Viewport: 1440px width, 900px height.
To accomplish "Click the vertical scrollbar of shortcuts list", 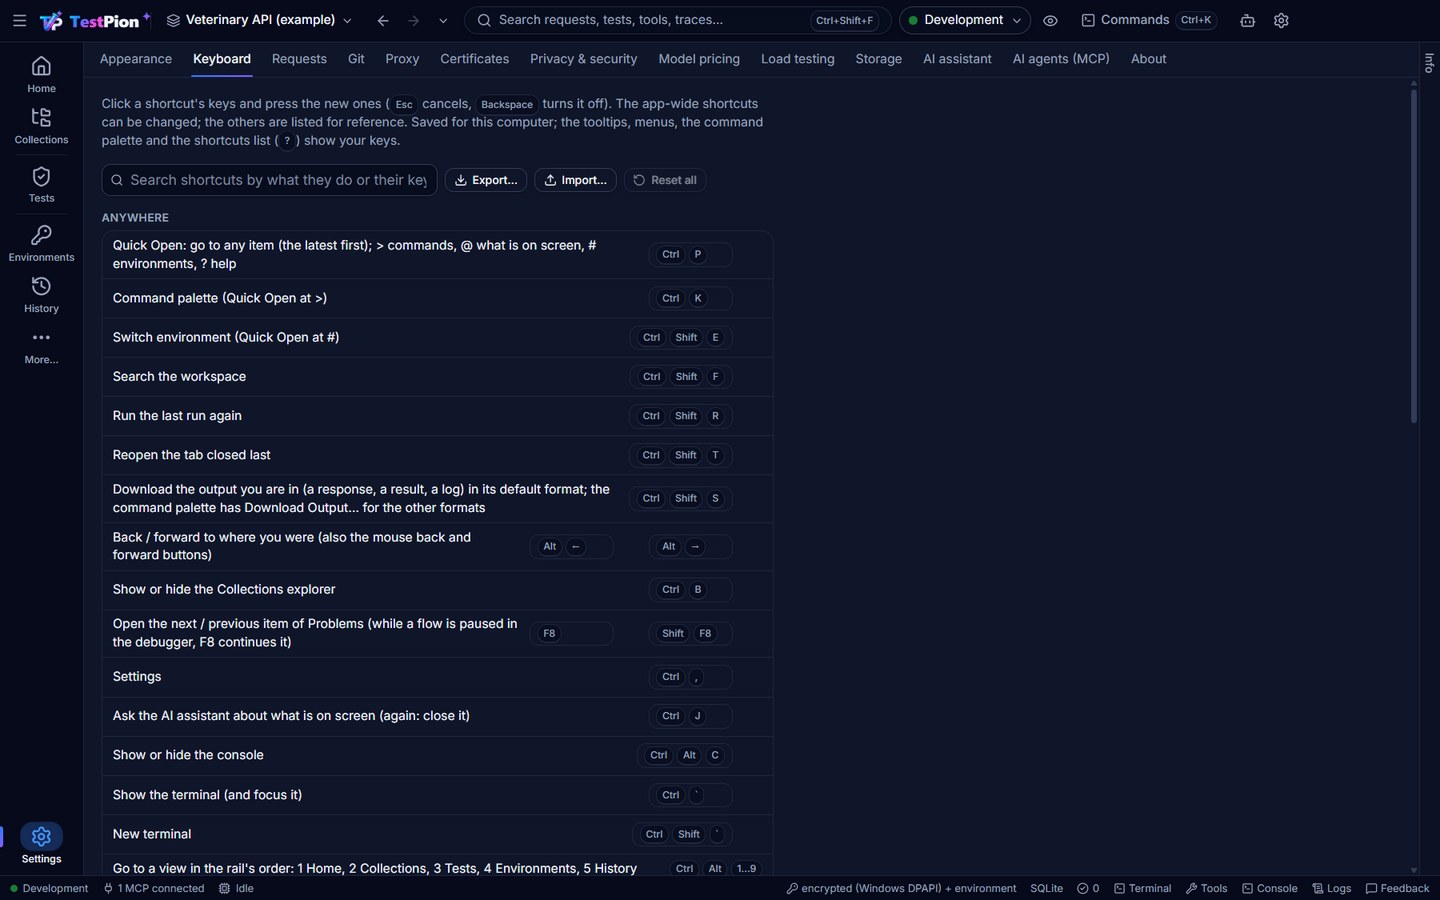I will click(x=1414, y=256).
